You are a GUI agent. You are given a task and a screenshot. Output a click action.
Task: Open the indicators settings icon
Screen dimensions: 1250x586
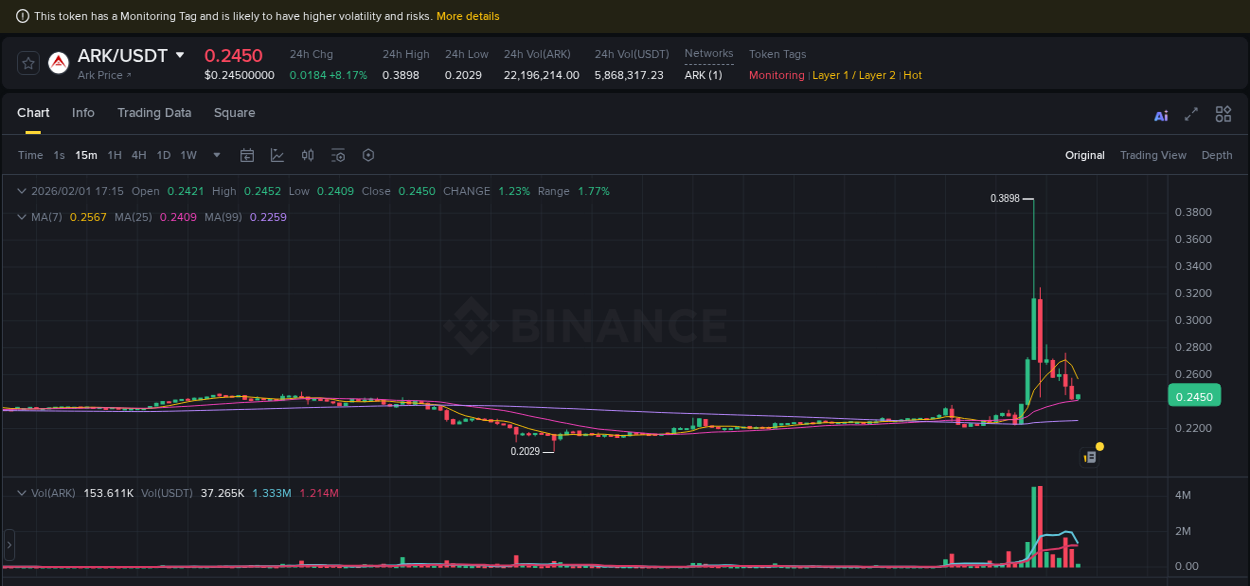pos(337,155)
